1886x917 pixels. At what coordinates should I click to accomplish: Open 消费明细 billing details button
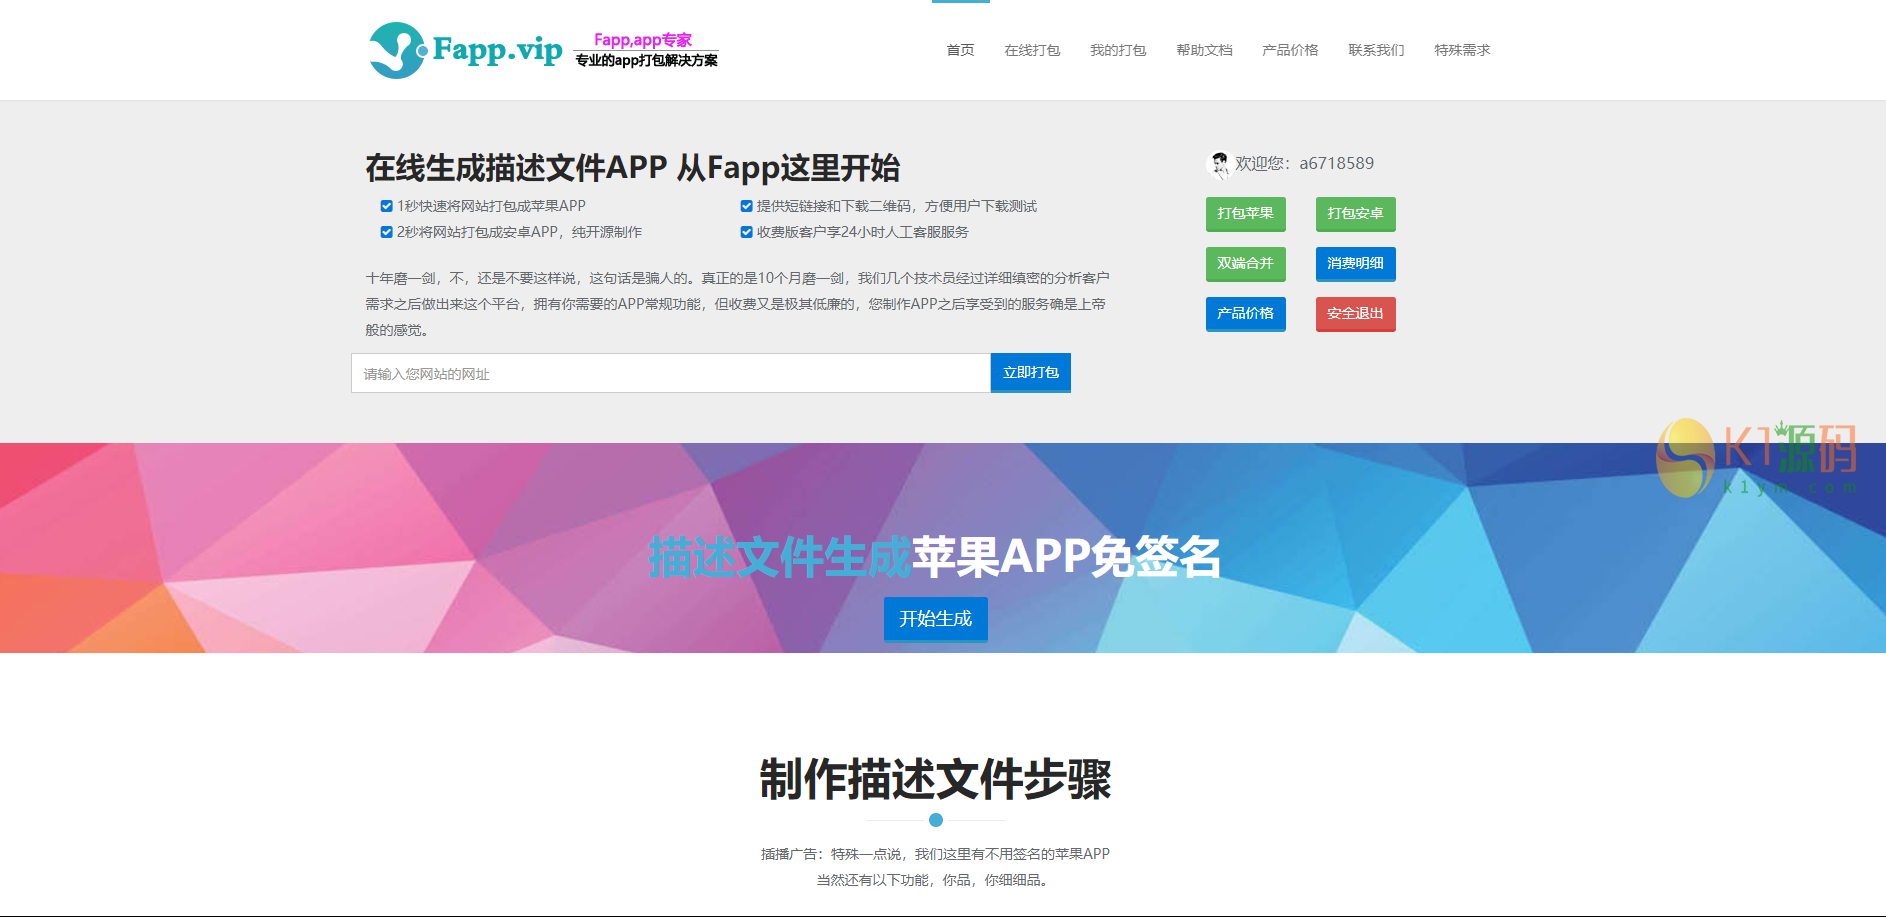tap(1355, 264)
